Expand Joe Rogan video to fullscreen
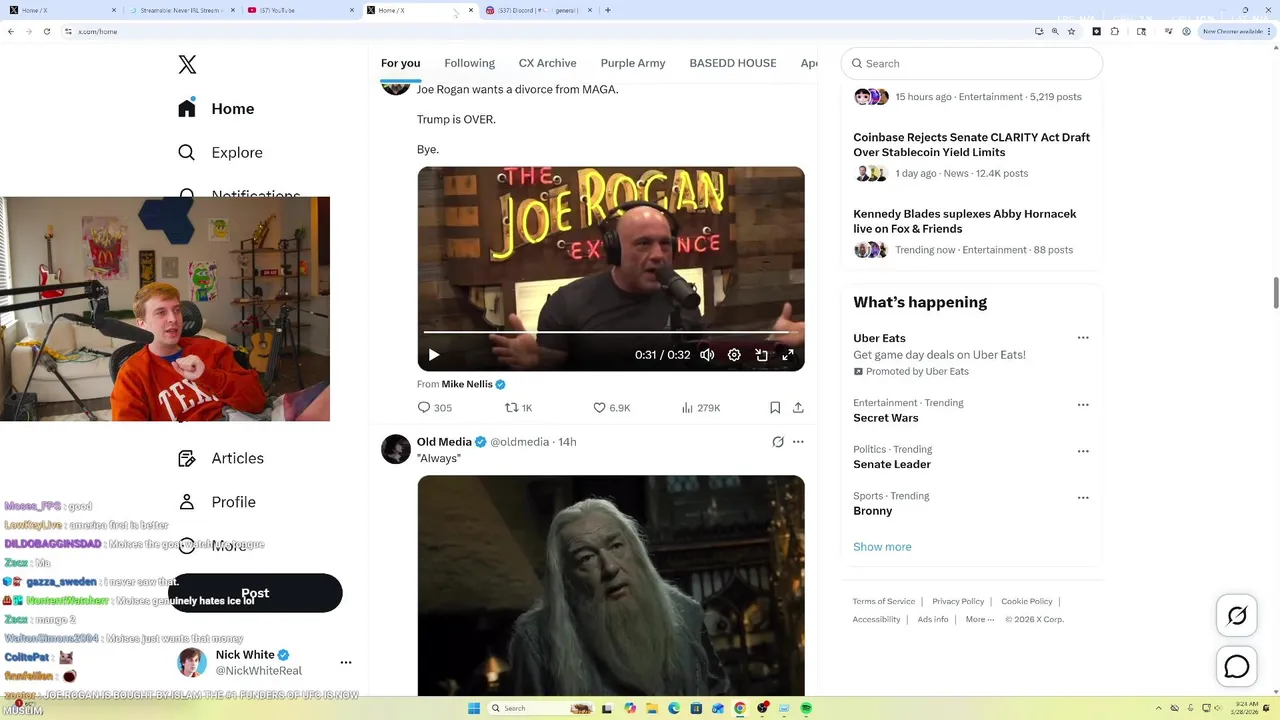The width and height of the screenshot is (1280, 720). click(x=788, y=355)
